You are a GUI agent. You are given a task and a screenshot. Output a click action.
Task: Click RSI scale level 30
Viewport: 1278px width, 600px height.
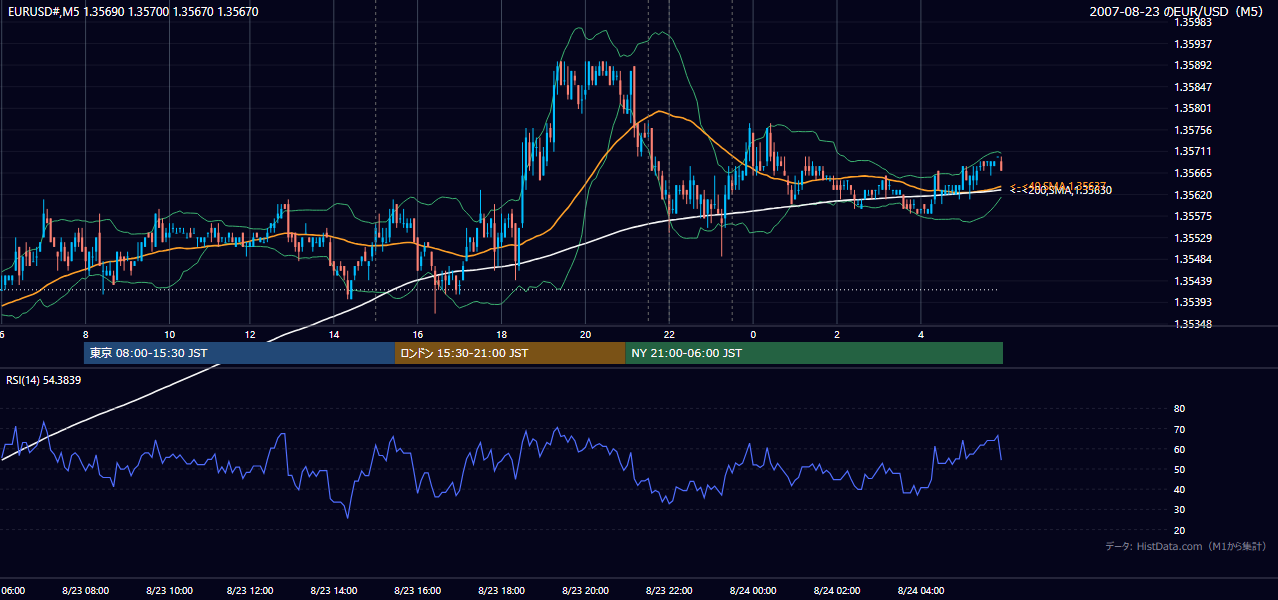coord(1179,510)
